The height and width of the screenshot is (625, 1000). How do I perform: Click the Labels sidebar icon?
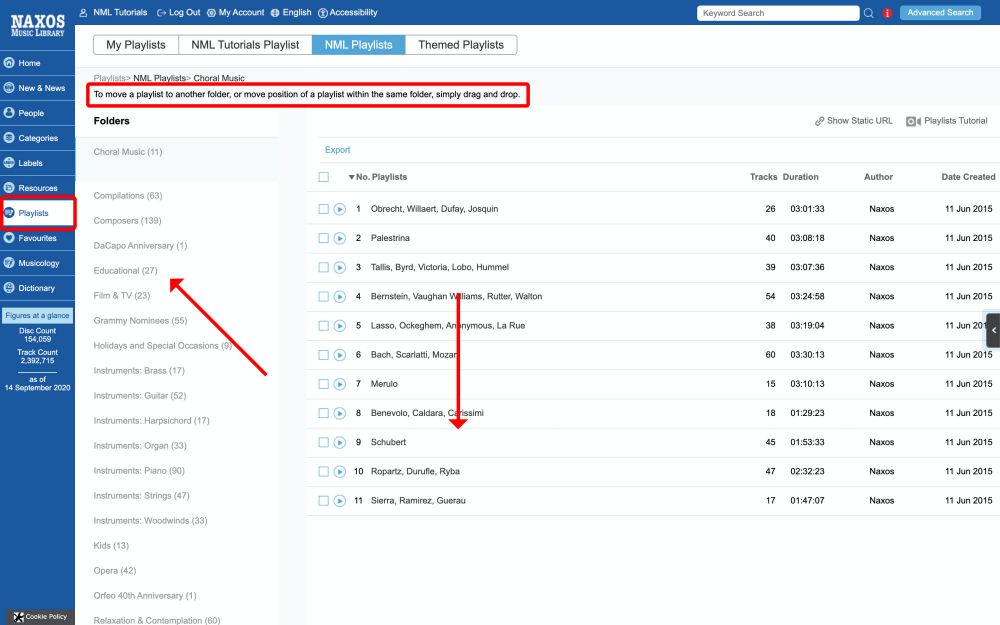click(9, 163)
